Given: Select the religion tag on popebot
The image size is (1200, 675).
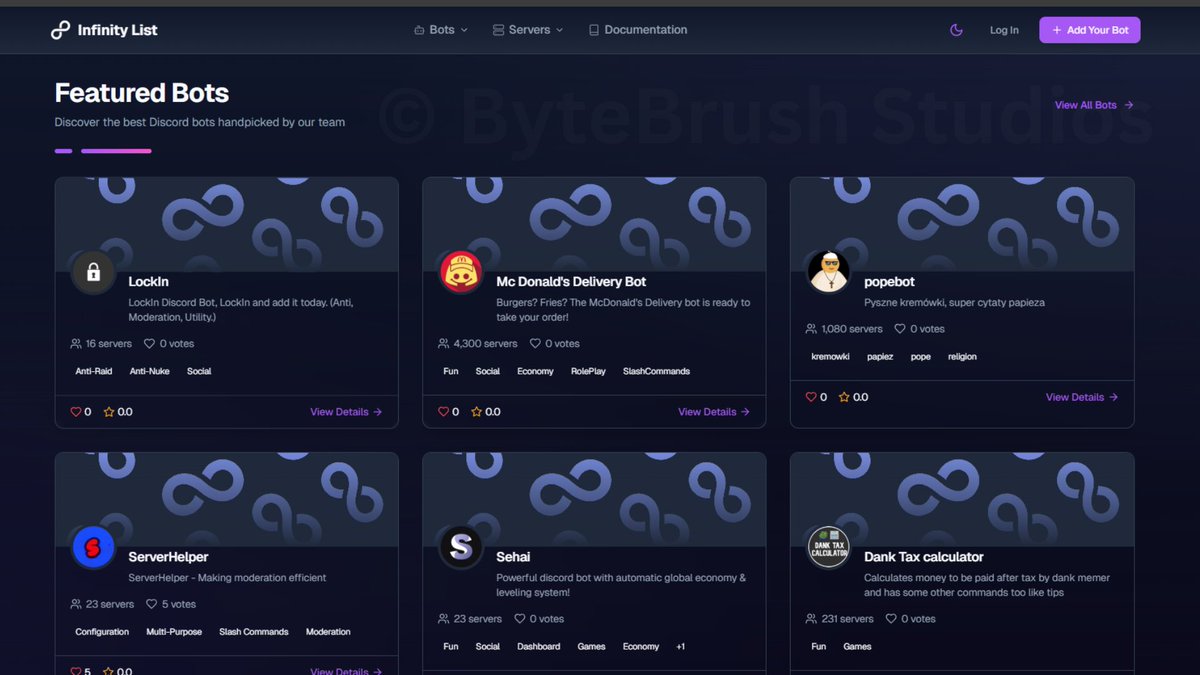Looking at the screenshot, I should 962,356.
